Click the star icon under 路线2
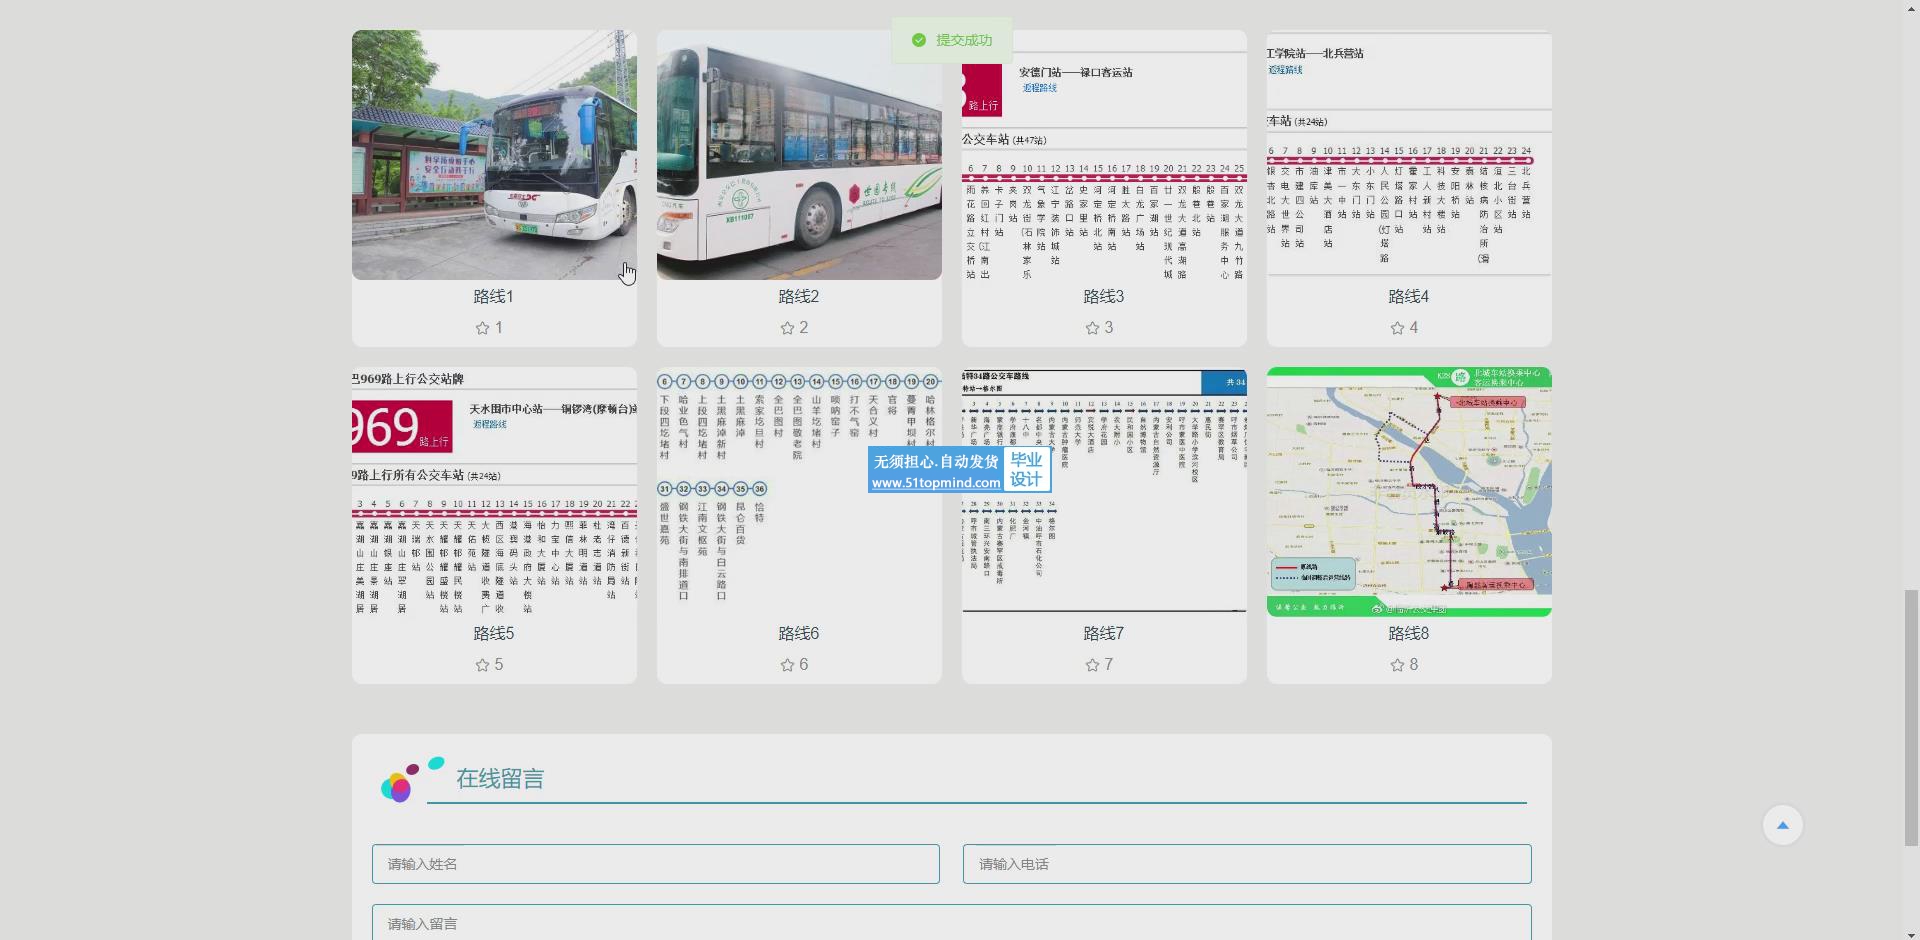Viewport: 1920px width, 940px height. (788, 328)
